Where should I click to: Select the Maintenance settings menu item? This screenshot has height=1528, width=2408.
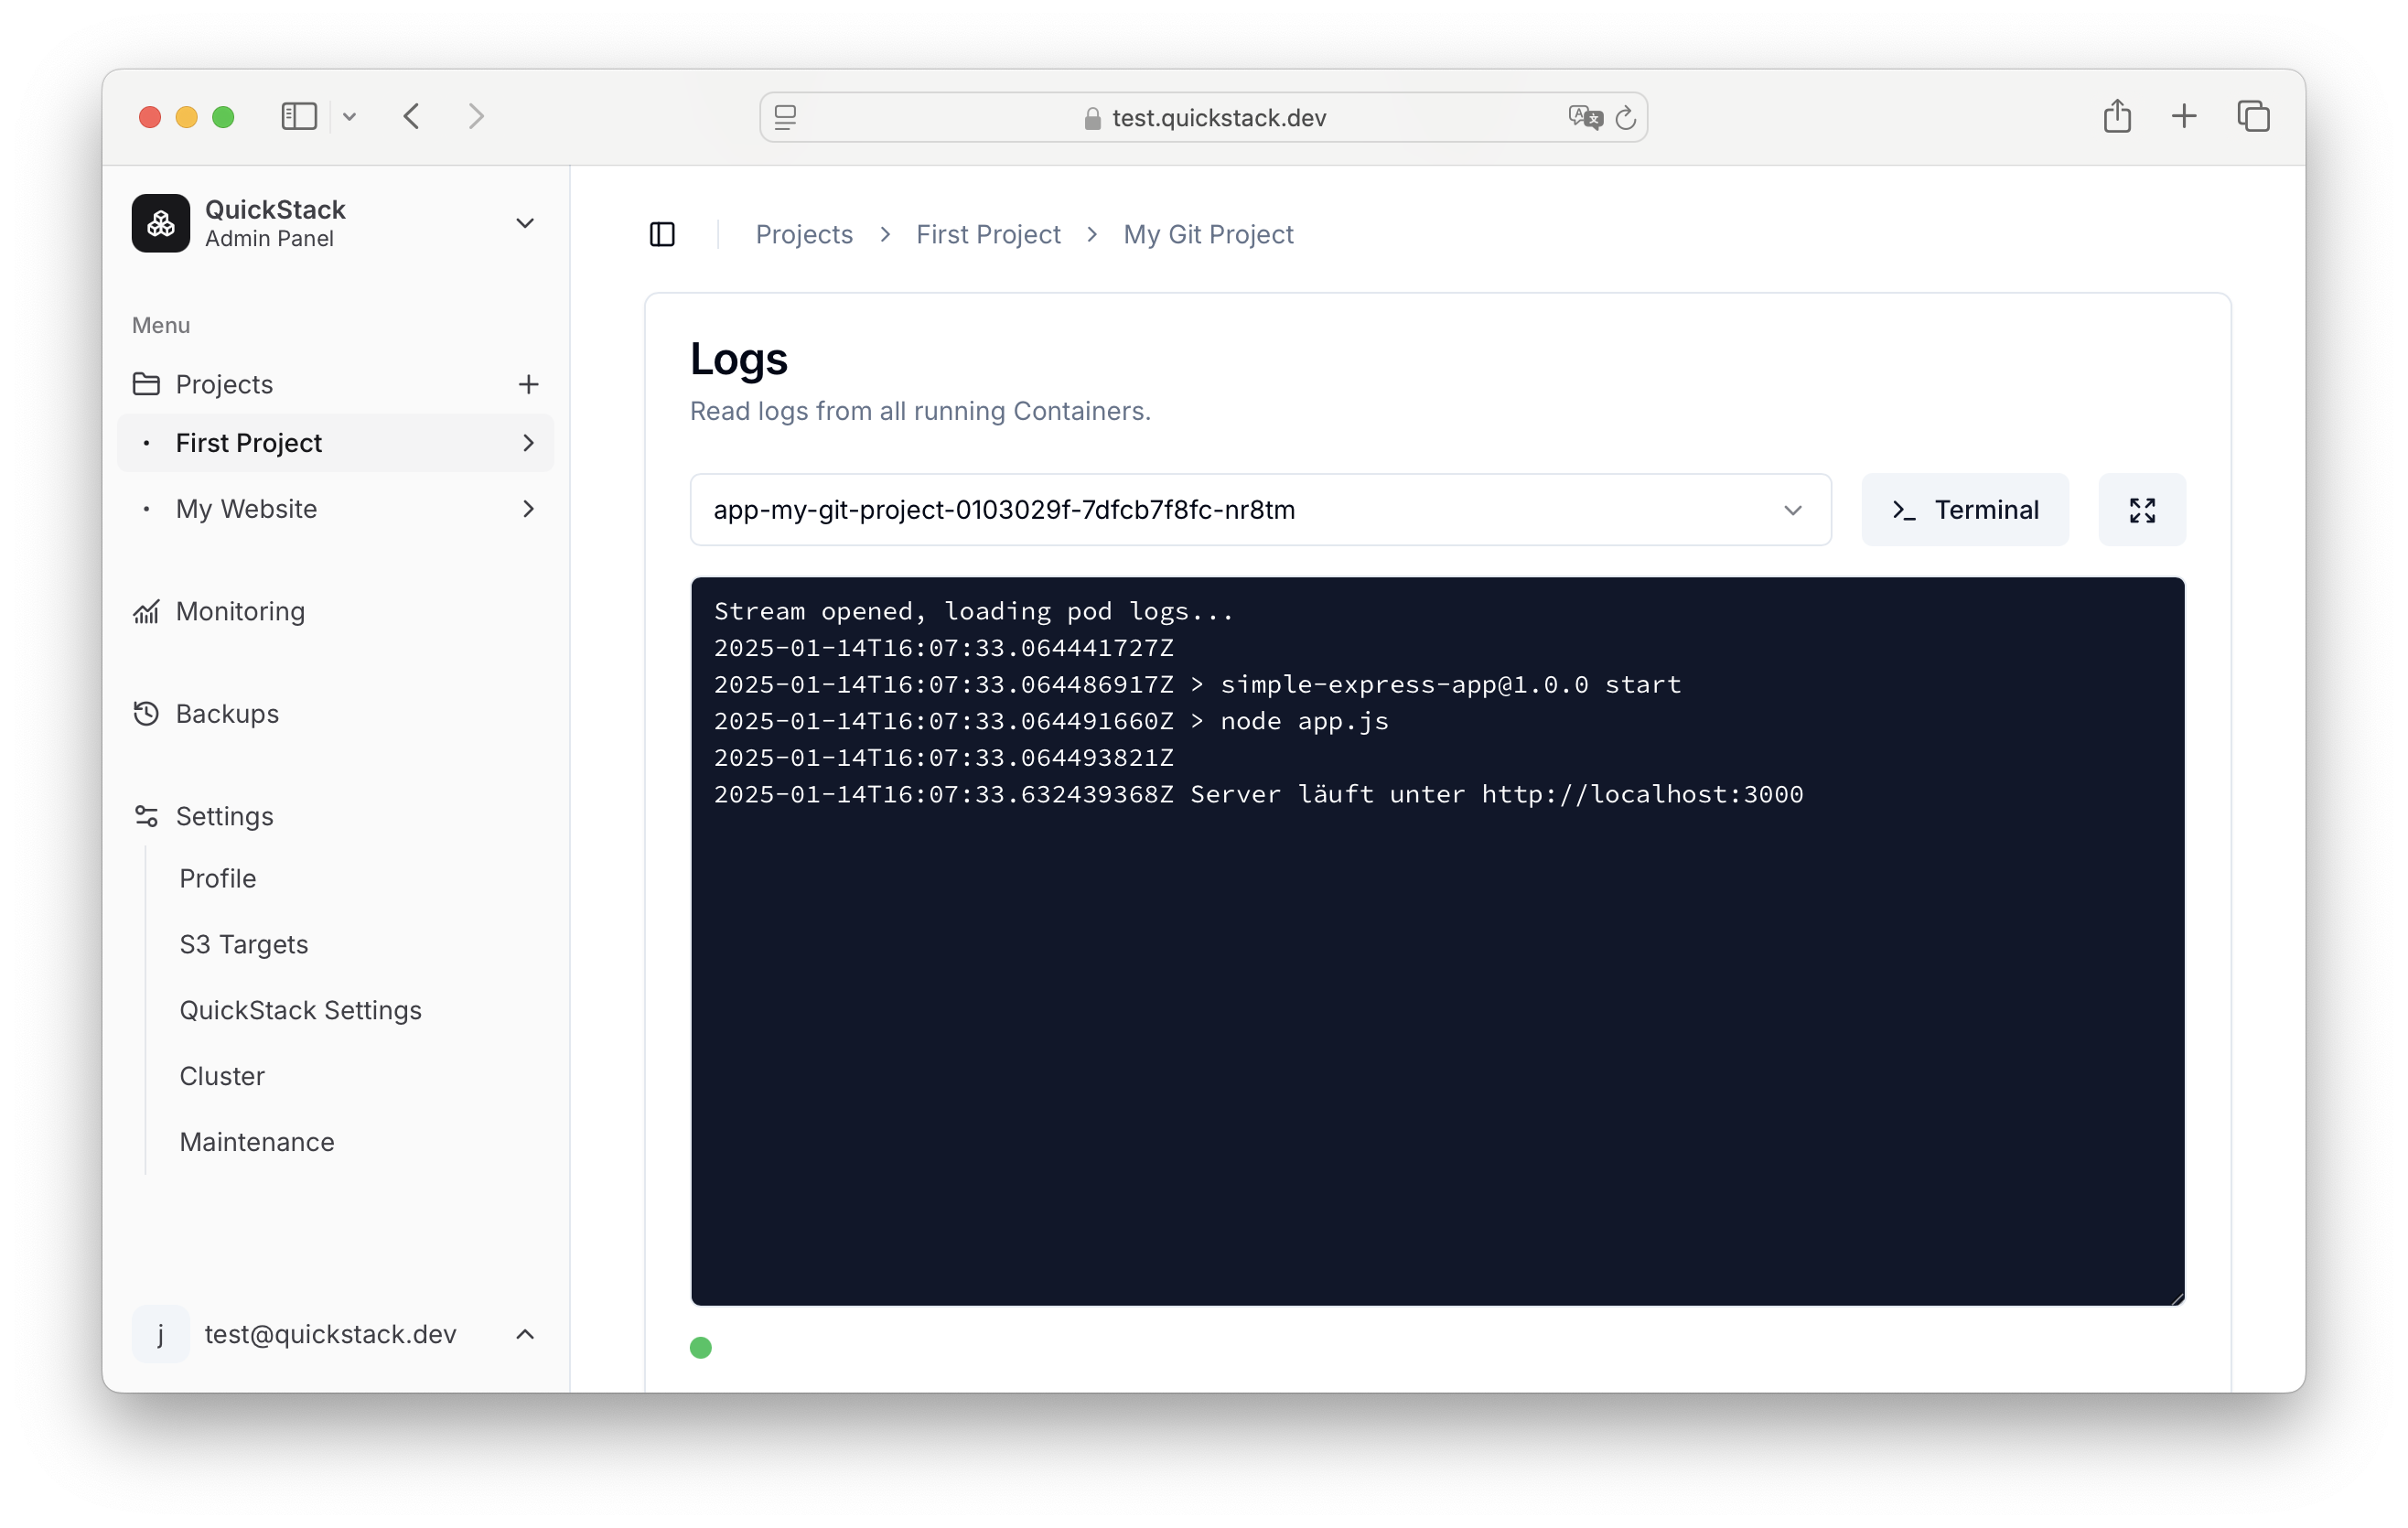[258, 1142]
